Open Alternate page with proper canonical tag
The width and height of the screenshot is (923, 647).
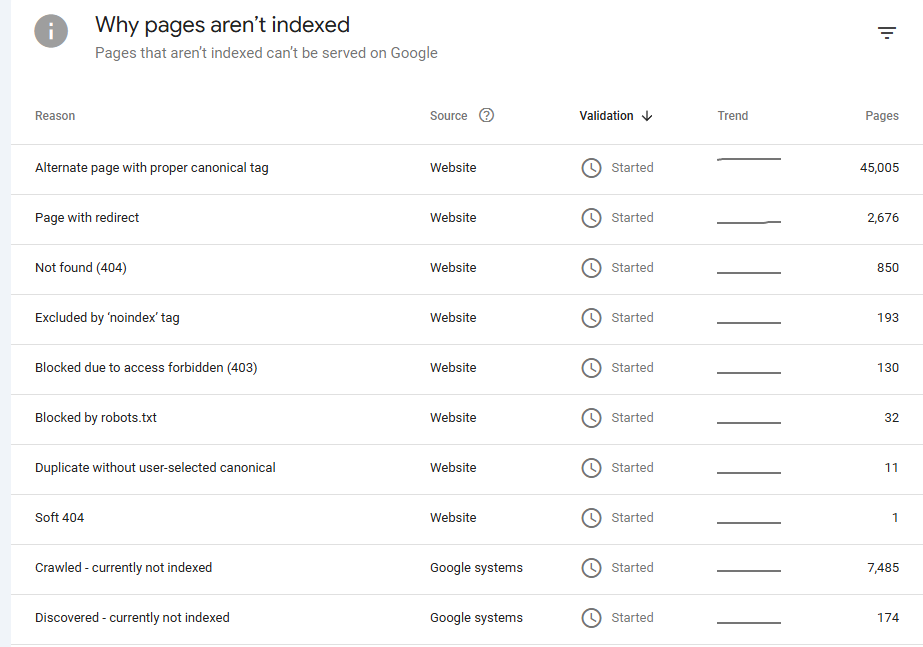pyautogui.click(x=152, y=168)
